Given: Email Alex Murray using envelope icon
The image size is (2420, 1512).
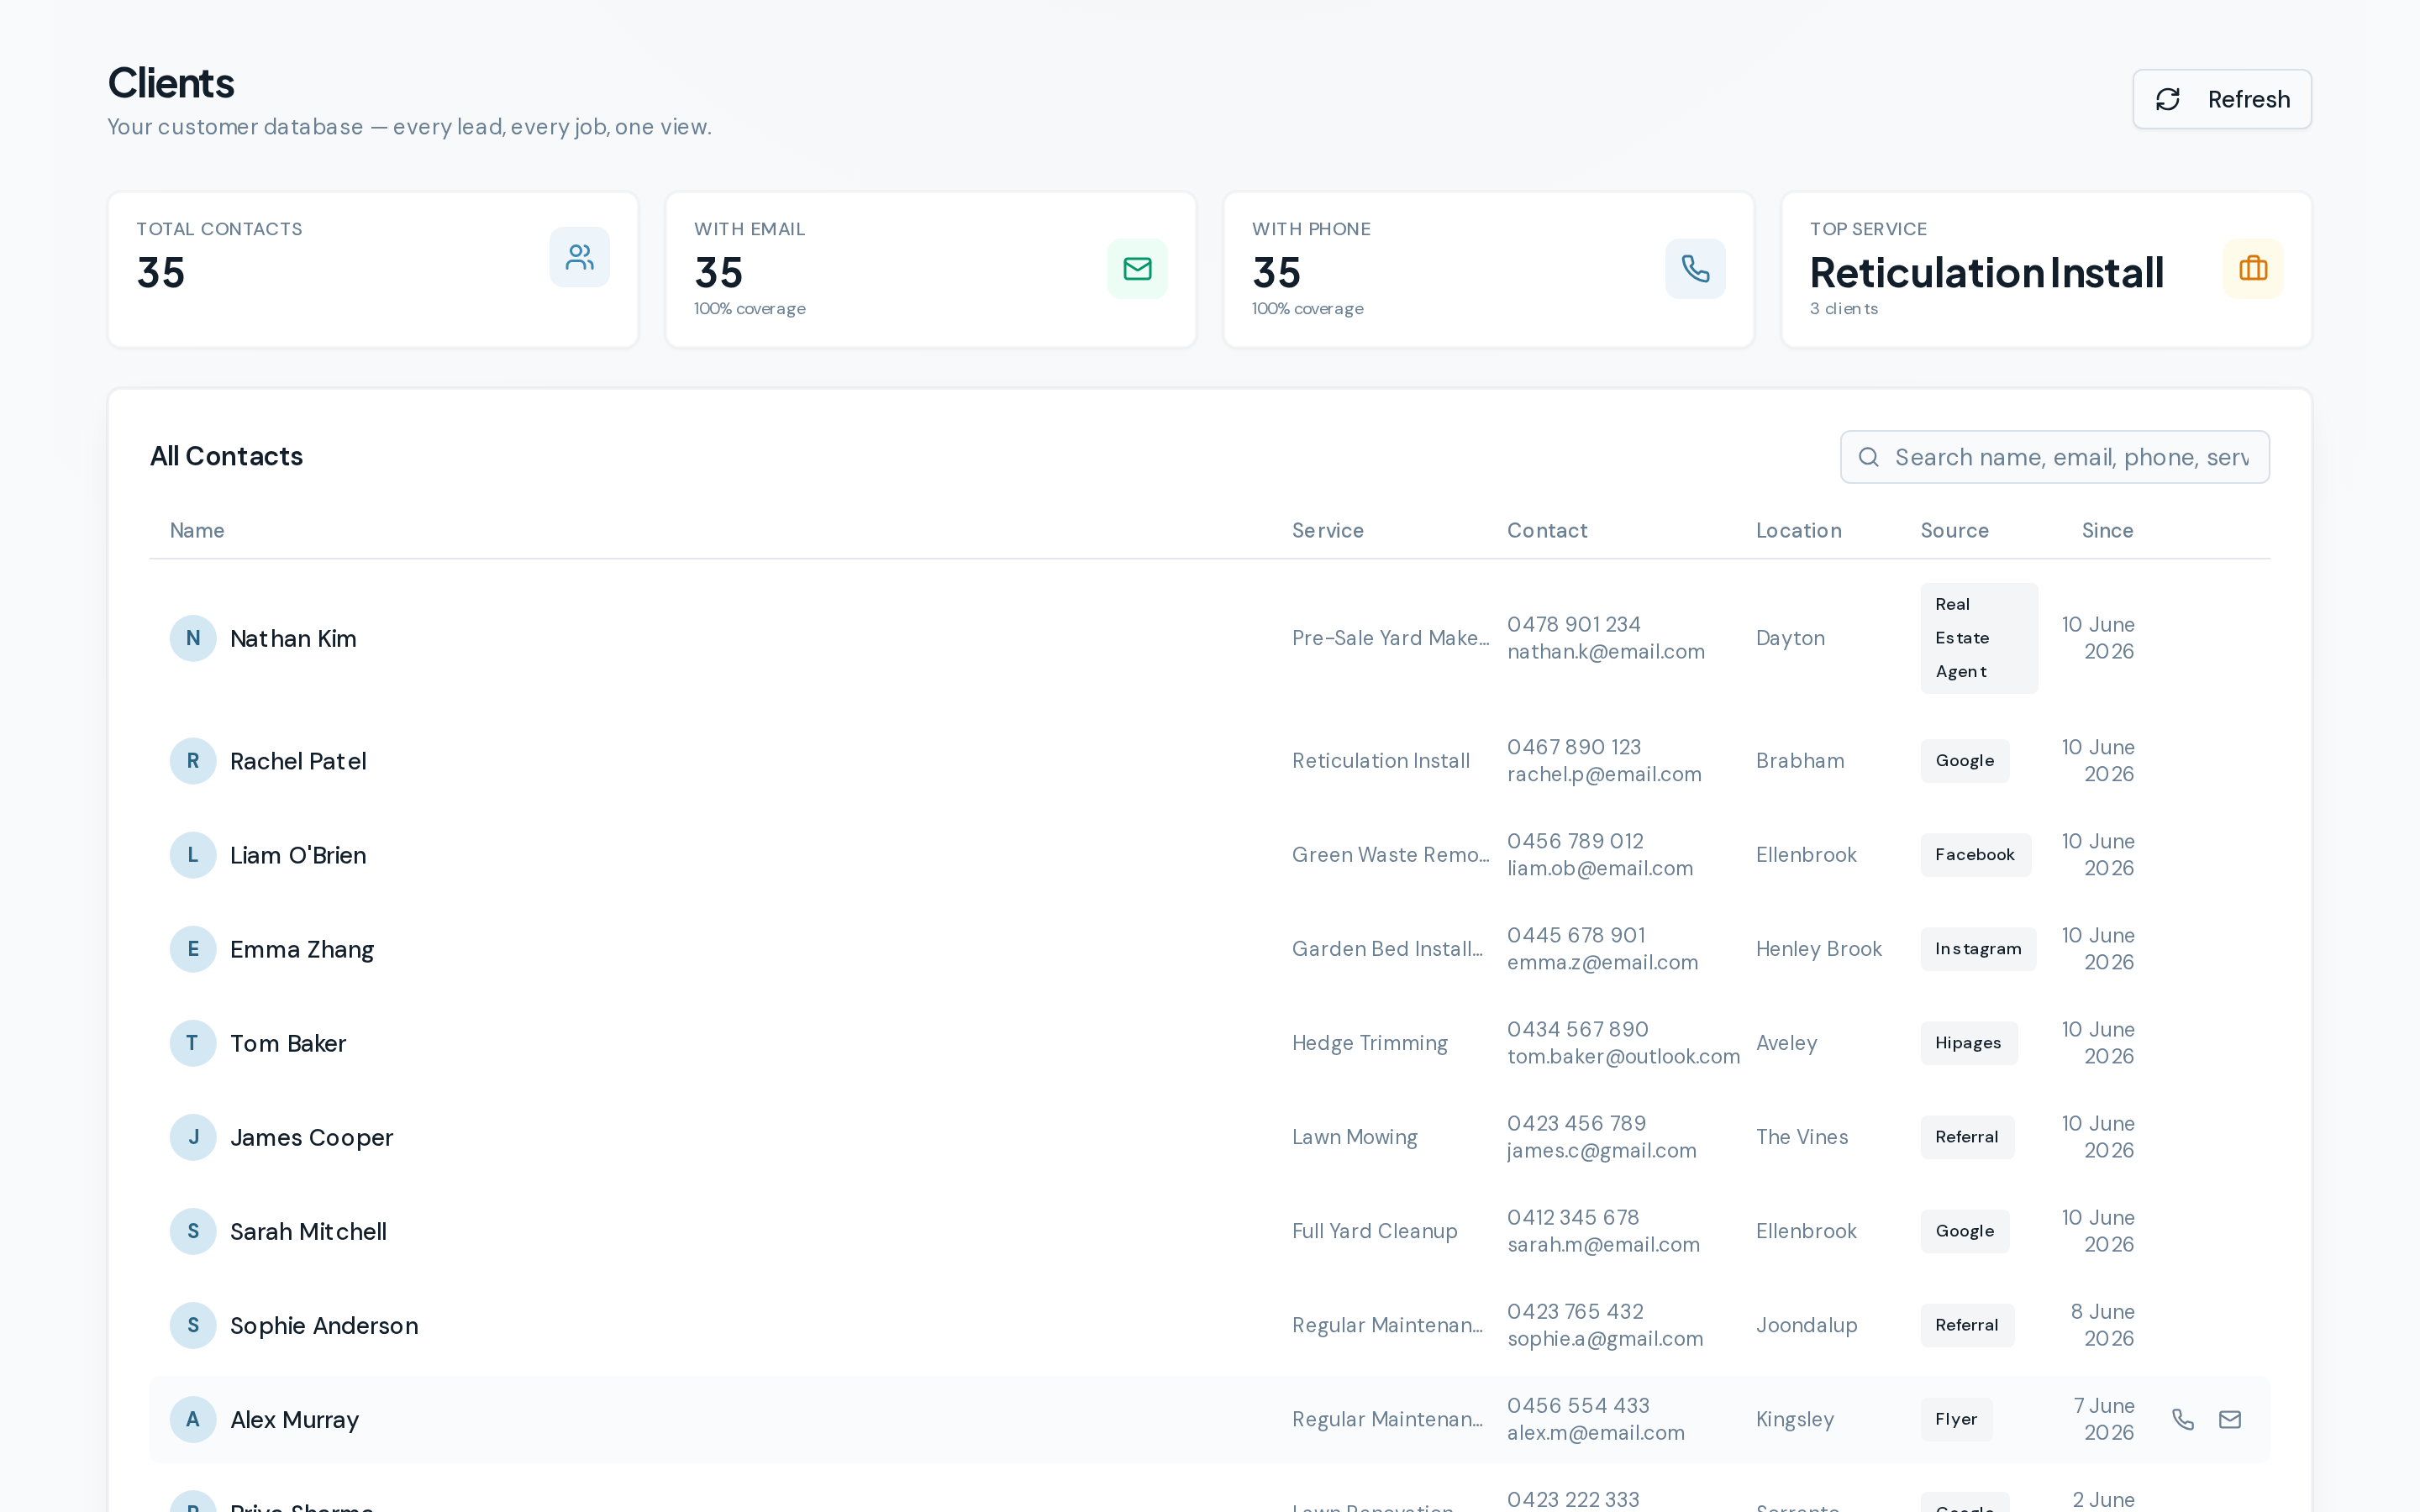Looking at the screenshot, I should coord(2230,1419).
